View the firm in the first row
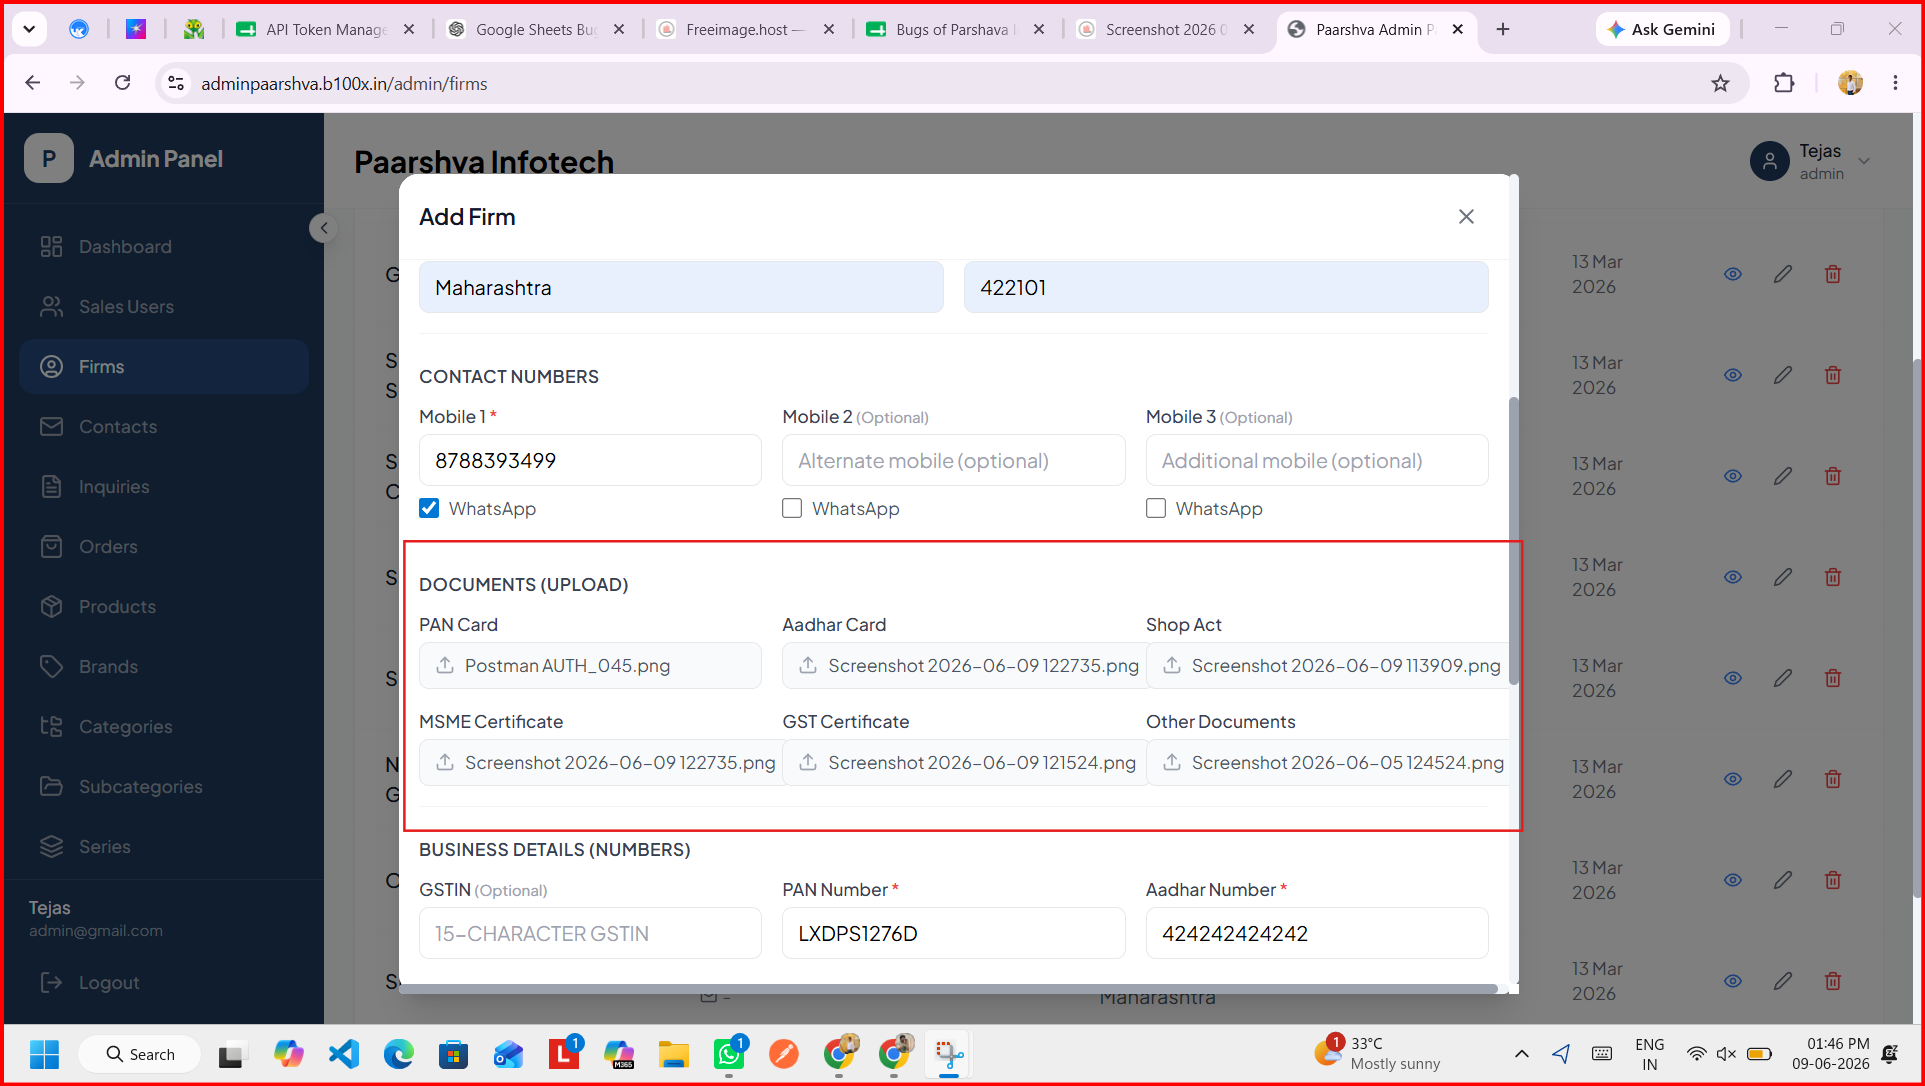The image size is (1925, 1086). [1733, 274]
